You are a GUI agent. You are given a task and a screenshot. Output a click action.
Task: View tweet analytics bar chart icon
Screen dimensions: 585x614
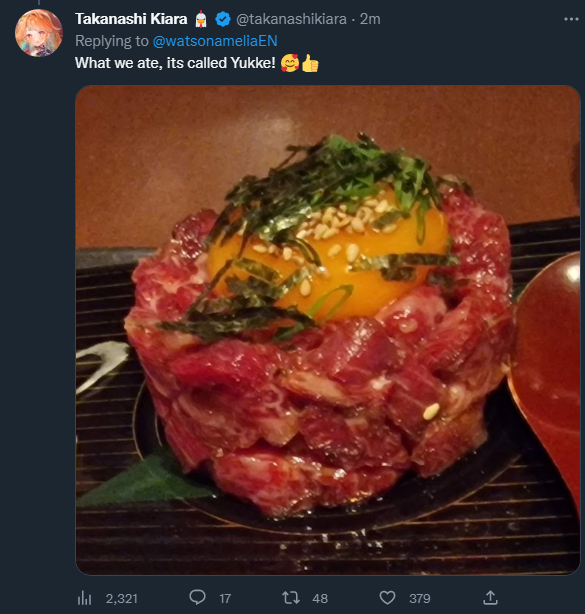click(x=84, y=598)
